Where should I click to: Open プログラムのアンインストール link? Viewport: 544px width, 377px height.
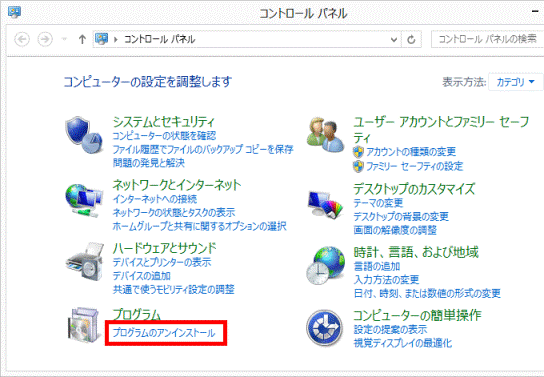164,333
